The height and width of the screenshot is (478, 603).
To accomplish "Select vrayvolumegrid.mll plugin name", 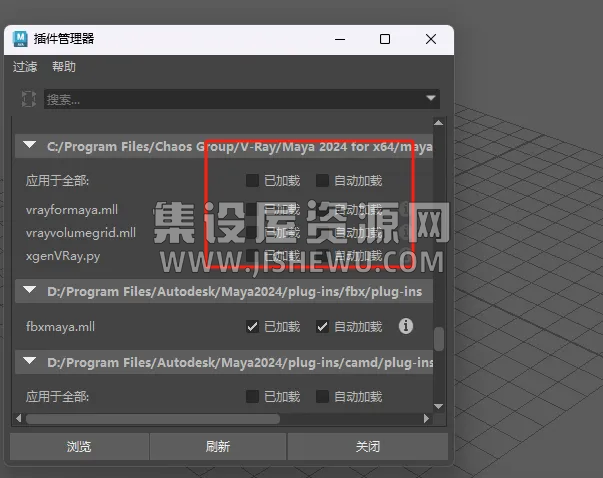I will point(81,233).
